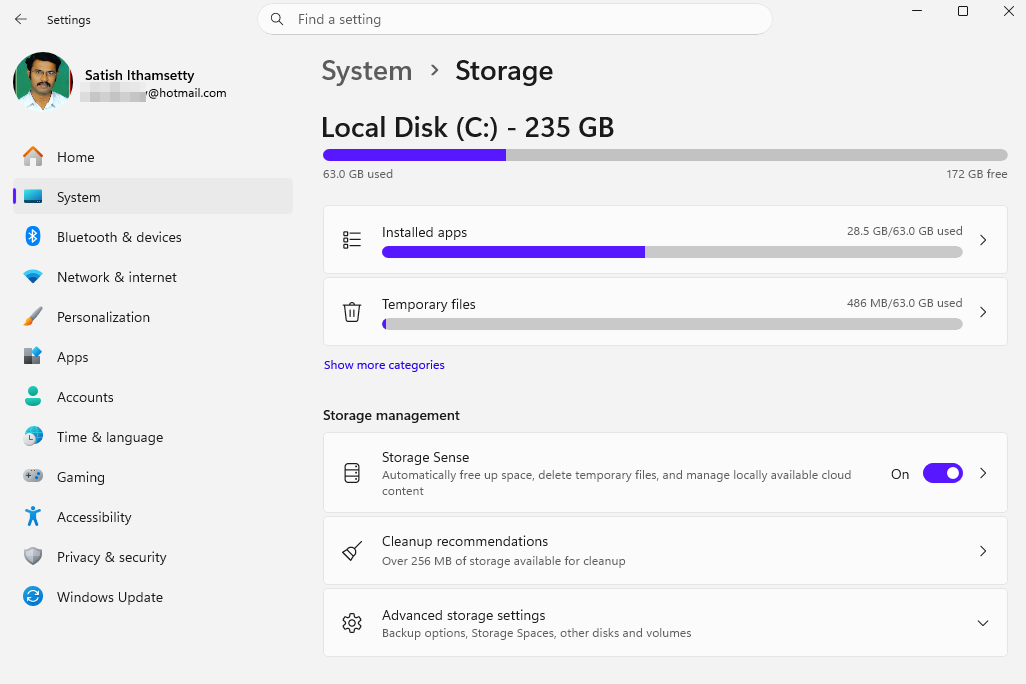Click the Storage management heading
Image resolution: width=1026 pixels, height=684 pixels.
click(x=391, y=415)
